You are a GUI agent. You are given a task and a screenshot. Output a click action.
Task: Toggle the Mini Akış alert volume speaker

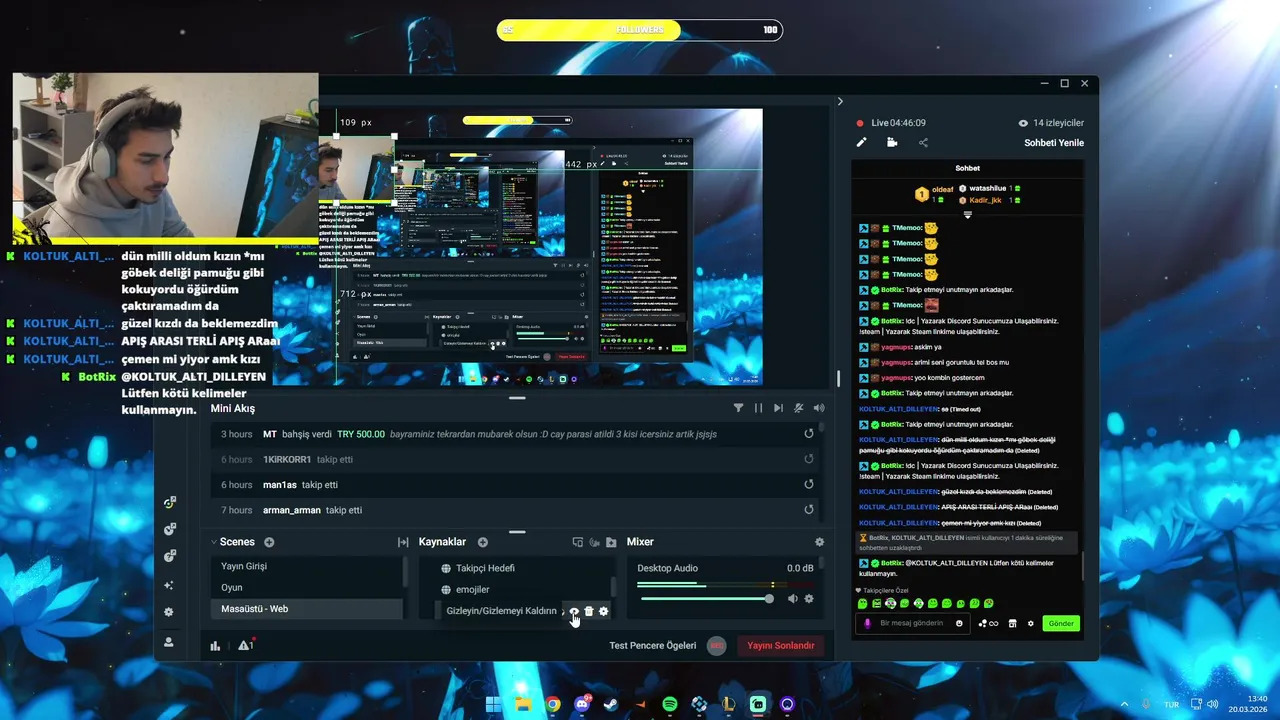(x=819, y=408)
